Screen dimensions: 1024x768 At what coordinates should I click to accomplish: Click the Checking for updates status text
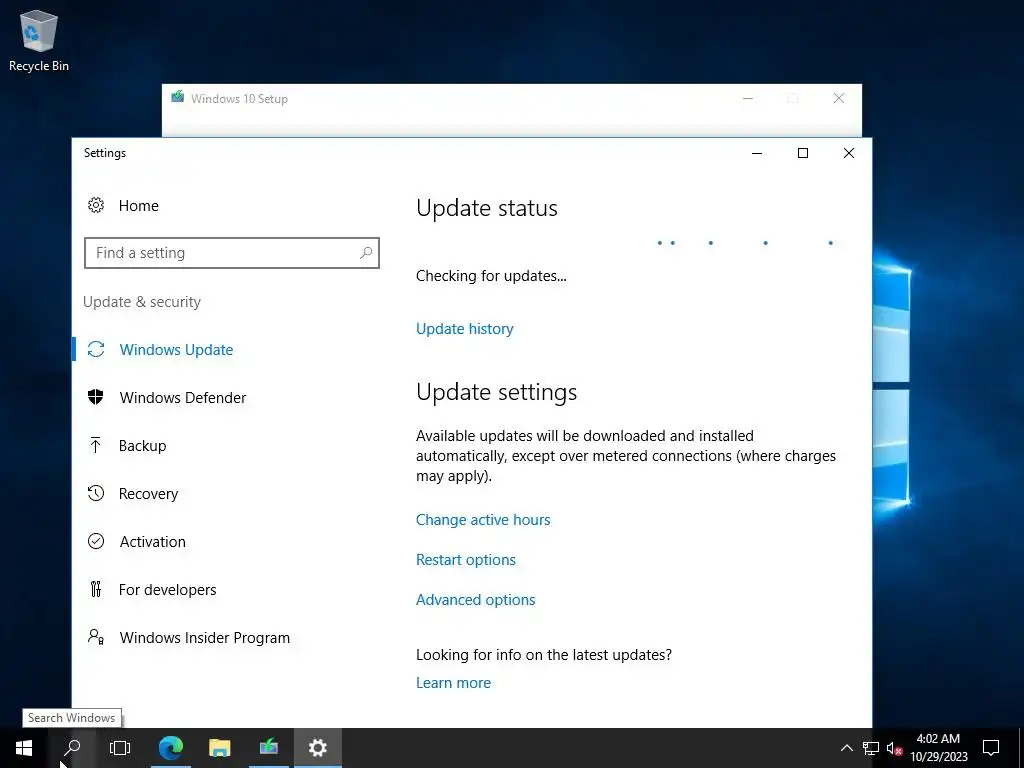pyautogui.click(x=491, y=276)
